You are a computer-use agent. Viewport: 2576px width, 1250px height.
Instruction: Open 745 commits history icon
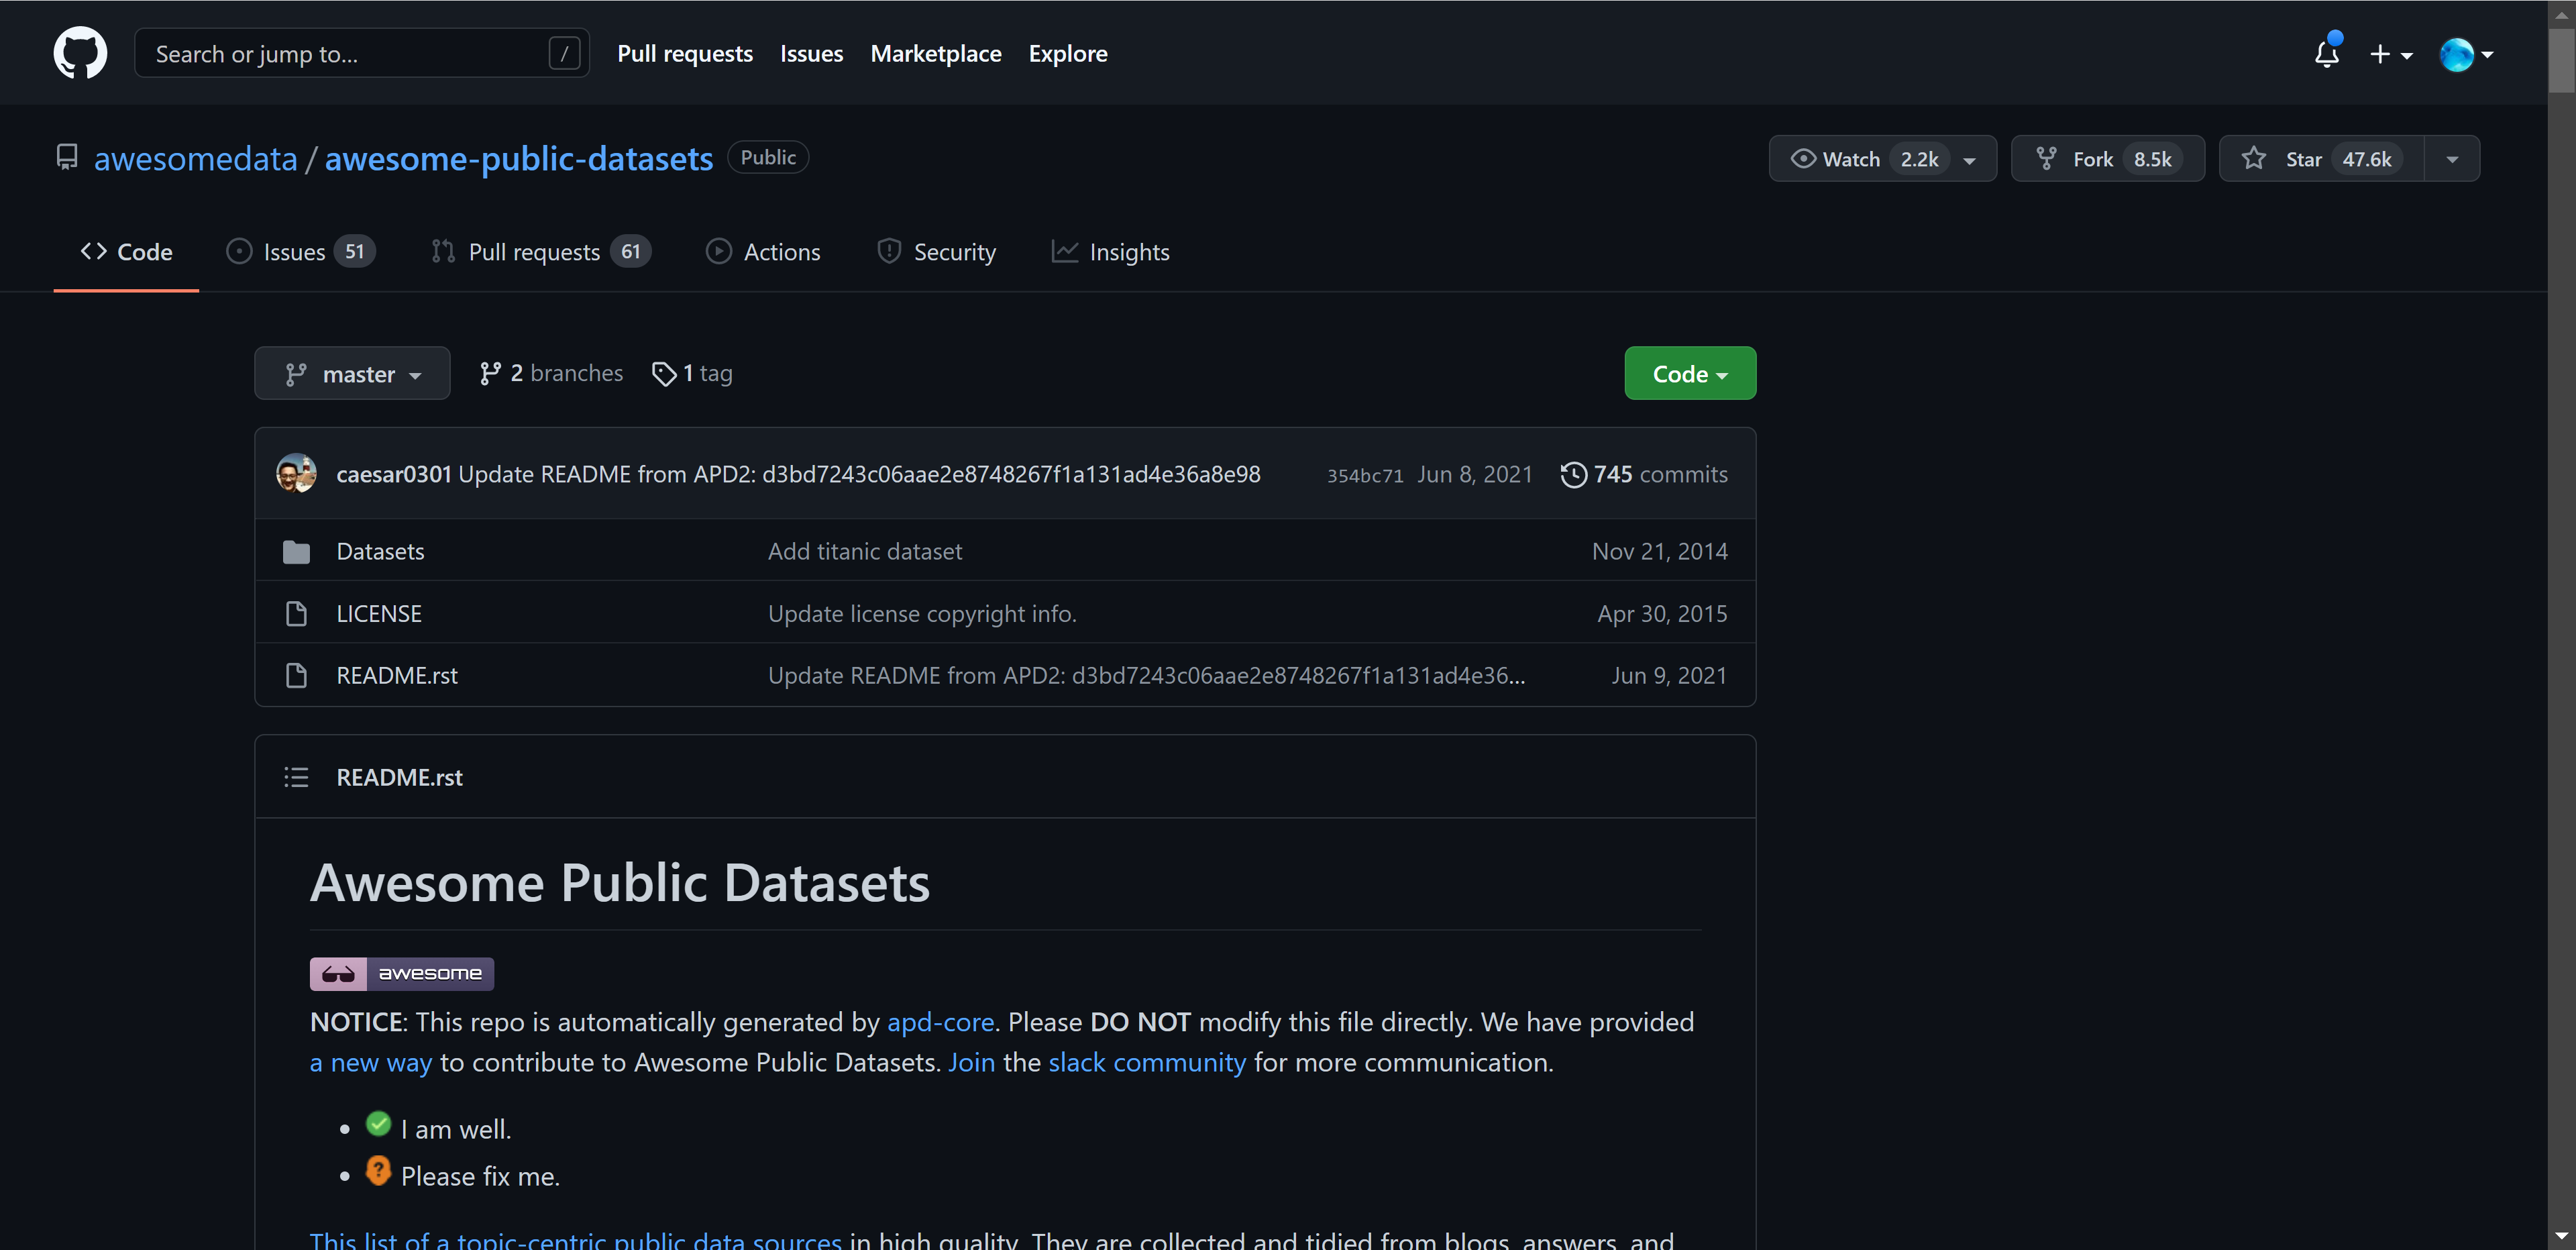(x=1573, y=474)
